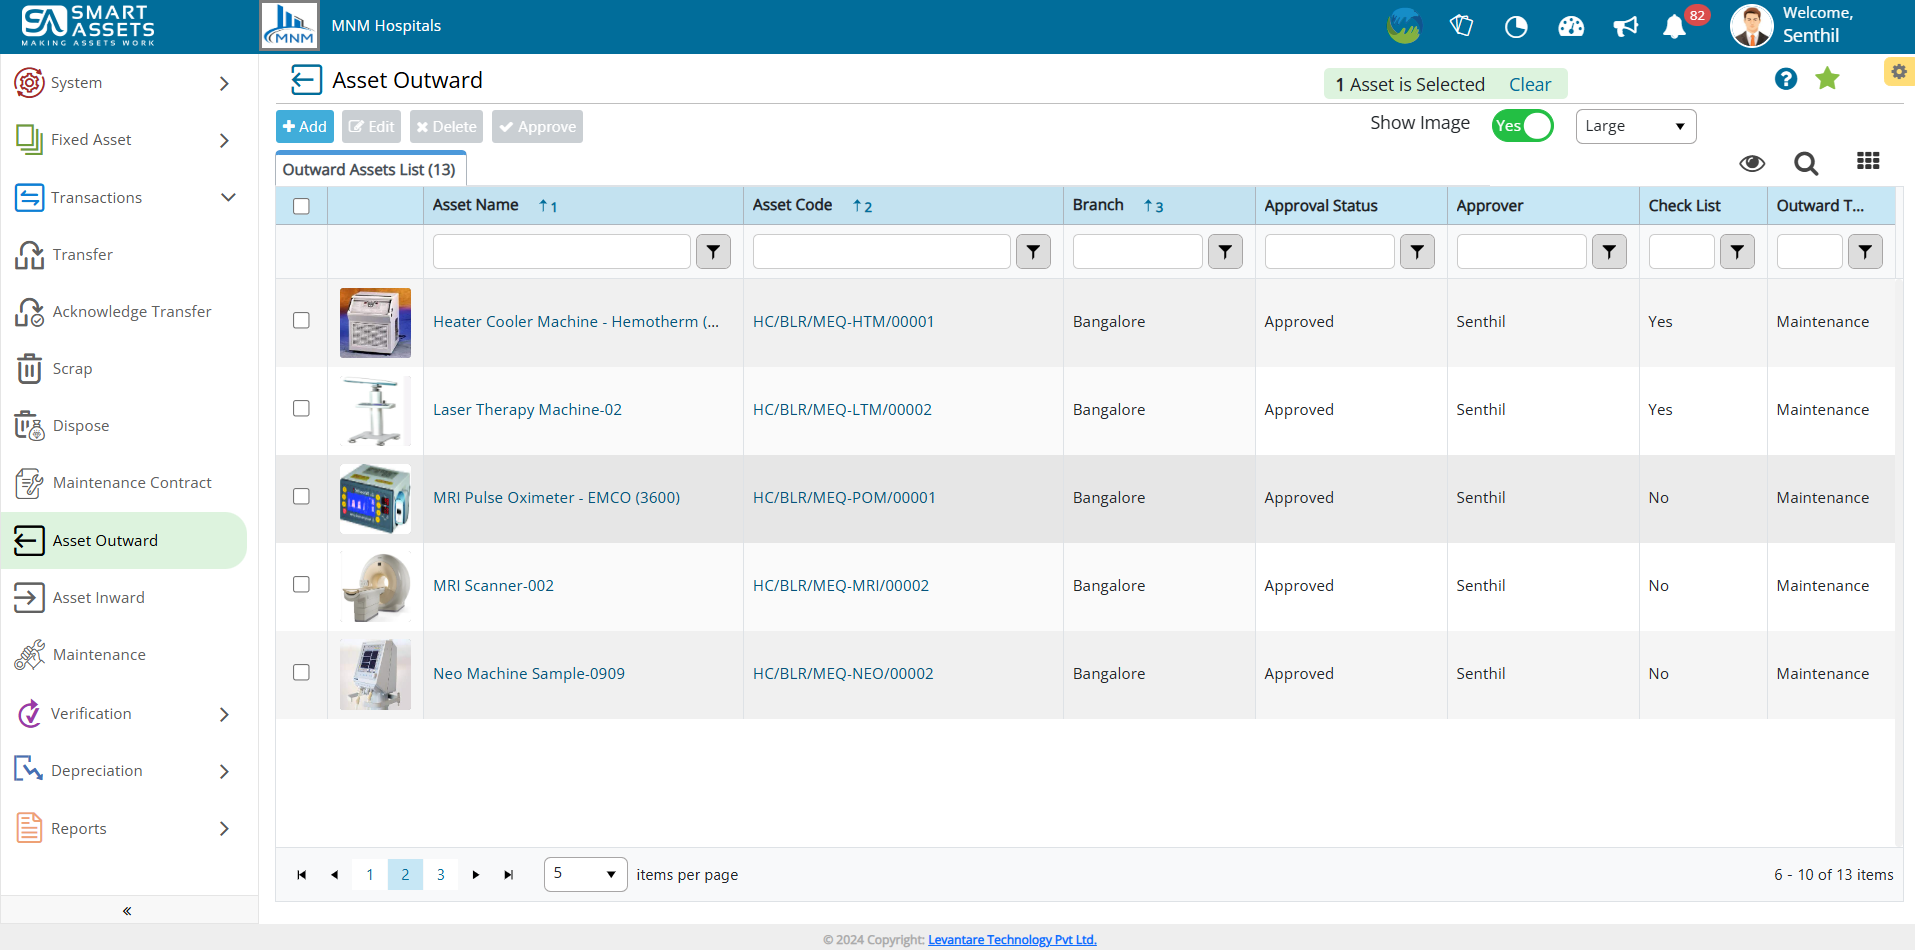Mark page as favorite with star icon

(1827, 79)
